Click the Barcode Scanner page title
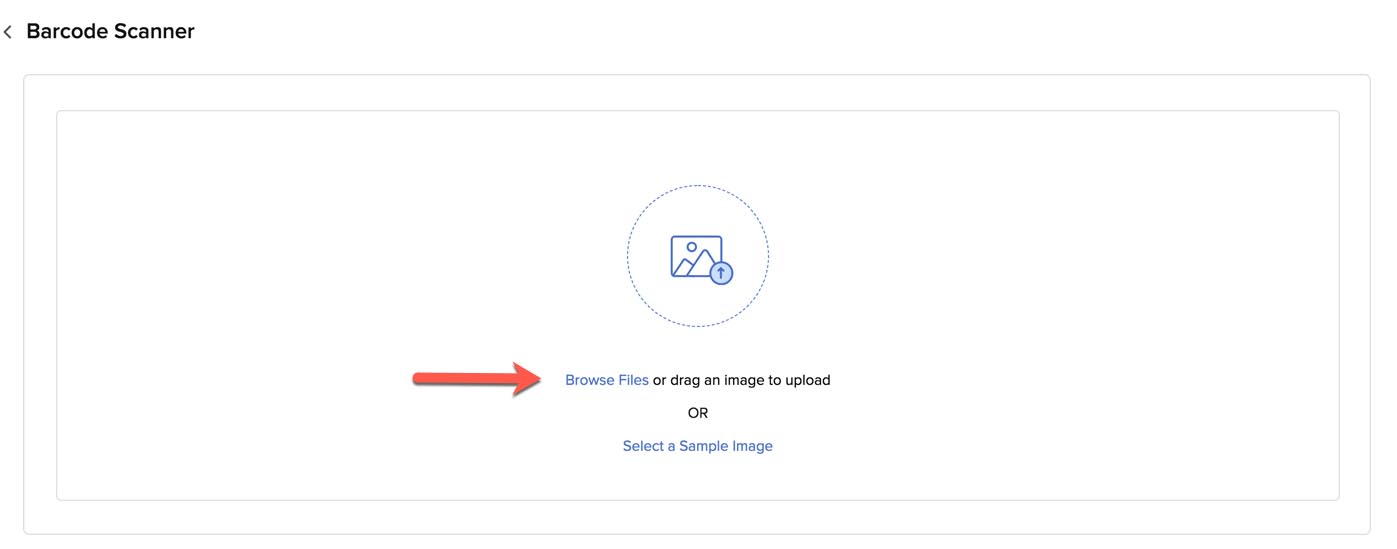This screenshot has width=1397, height=549. 110,31
